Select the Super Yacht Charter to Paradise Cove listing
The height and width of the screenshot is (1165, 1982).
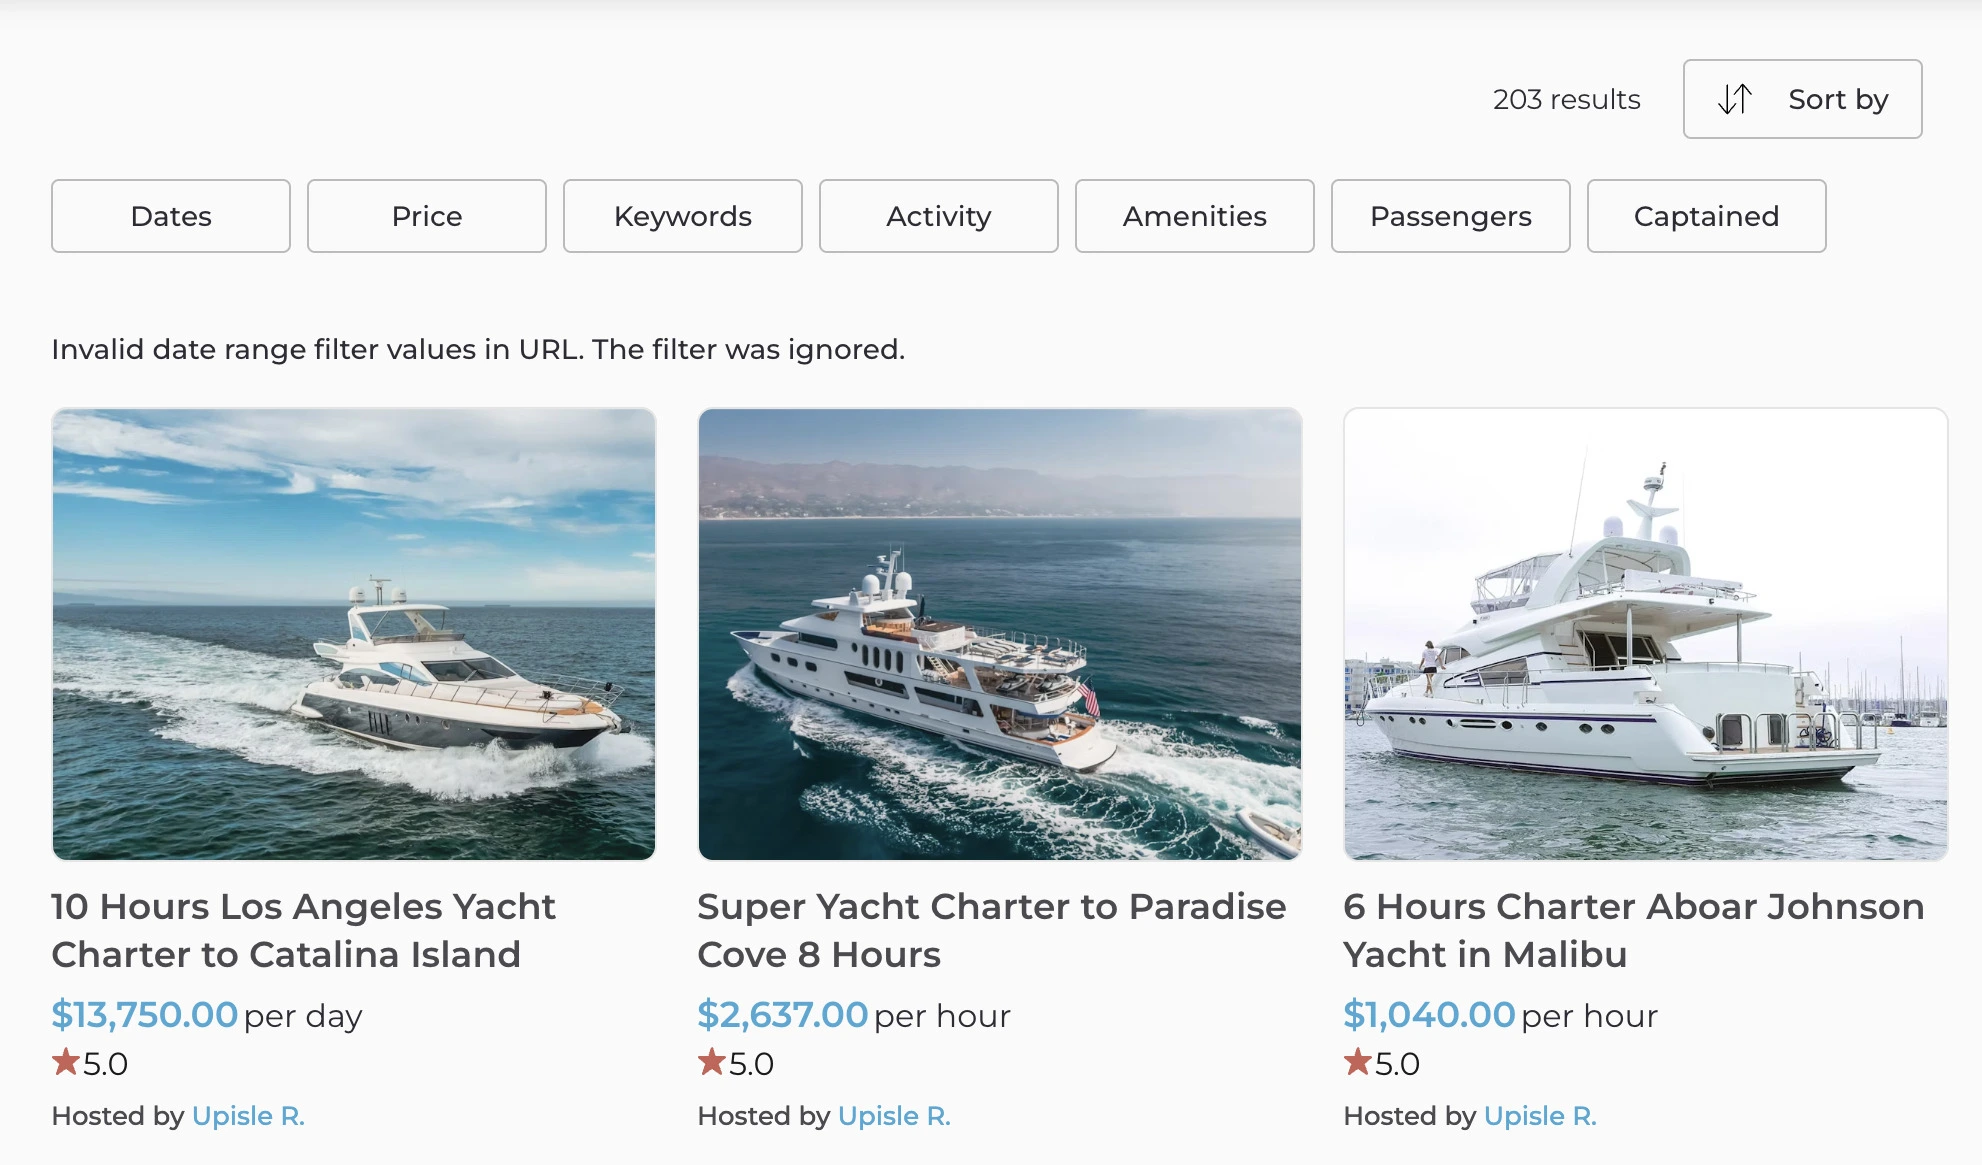coord(990,930)
